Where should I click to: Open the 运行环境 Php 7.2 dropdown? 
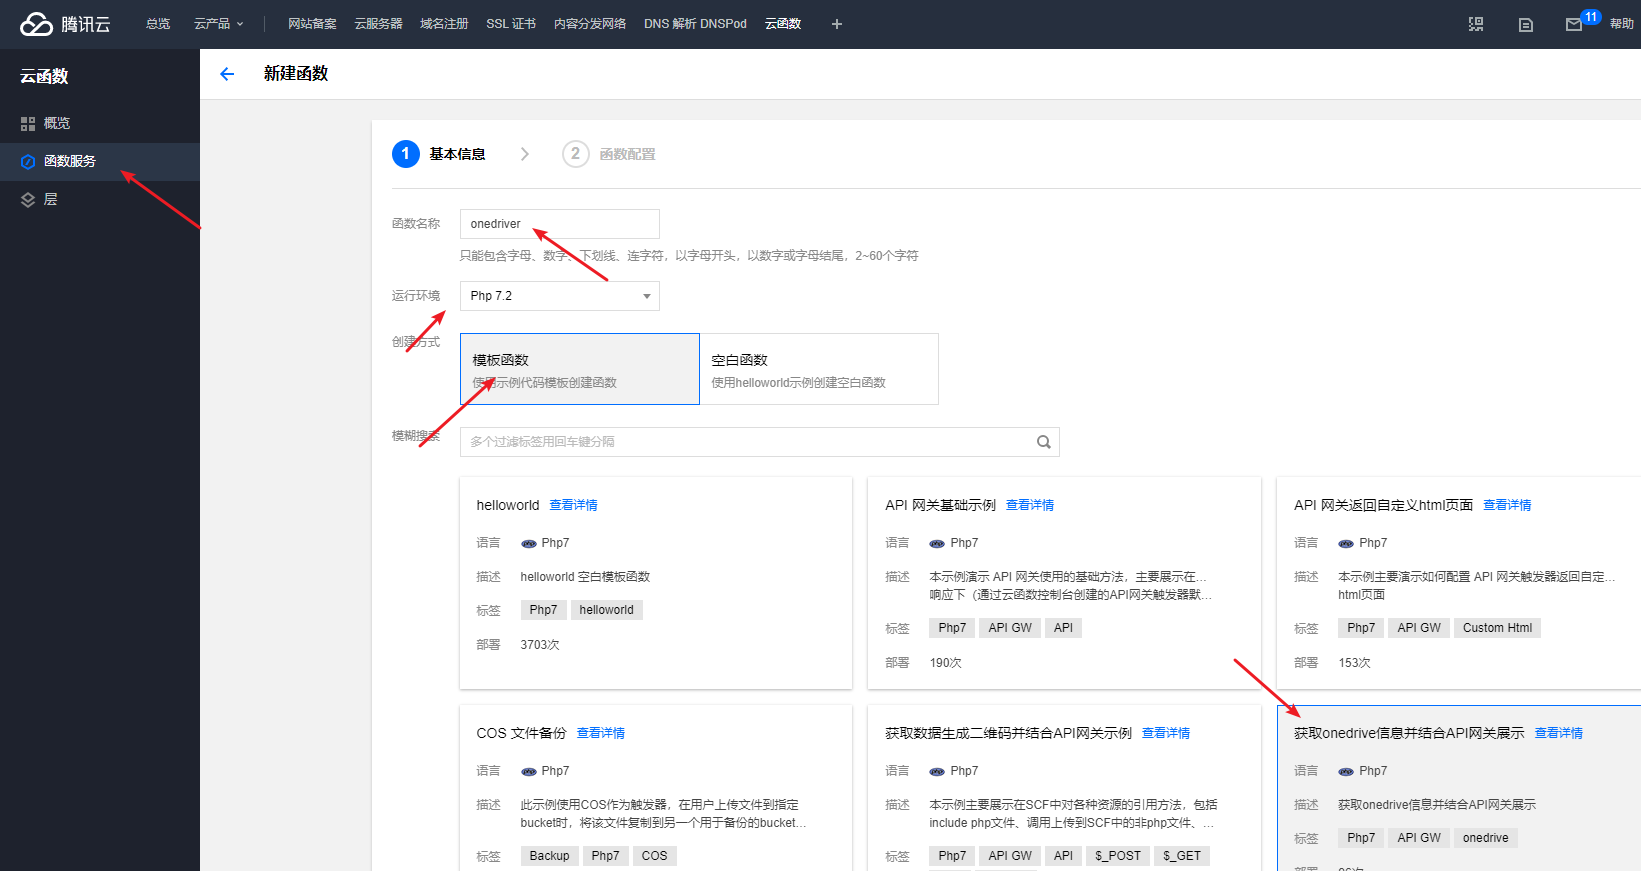click(560, 296)
